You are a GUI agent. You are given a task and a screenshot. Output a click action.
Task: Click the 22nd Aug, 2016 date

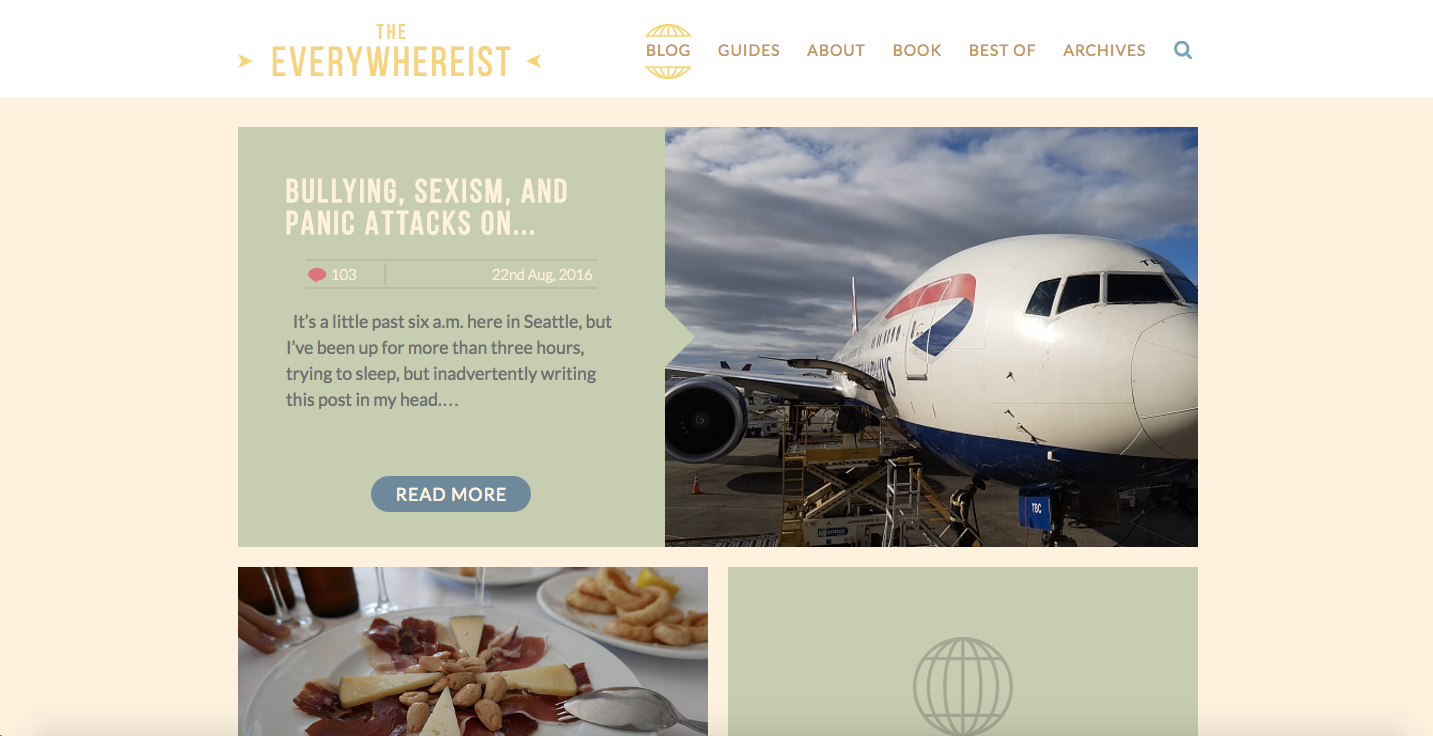point(542,275)
